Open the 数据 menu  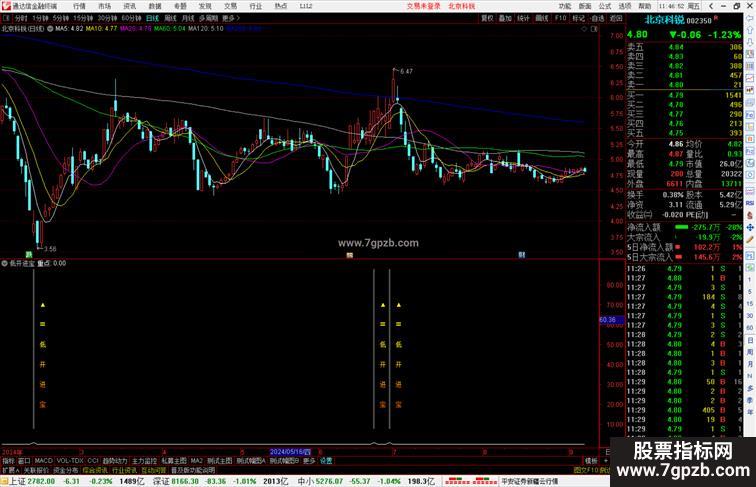pos(155,6)
